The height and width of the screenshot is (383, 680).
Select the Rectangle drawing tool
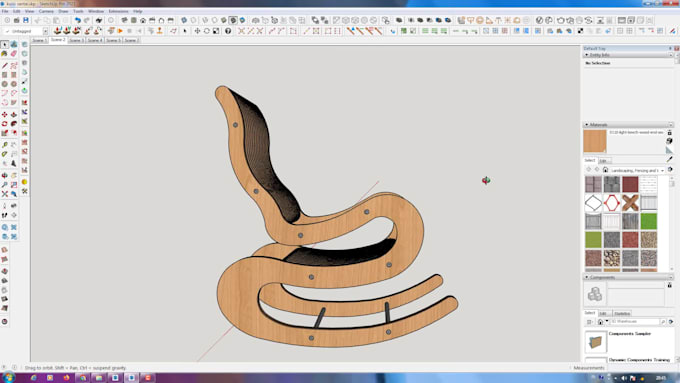coord(4,75)
